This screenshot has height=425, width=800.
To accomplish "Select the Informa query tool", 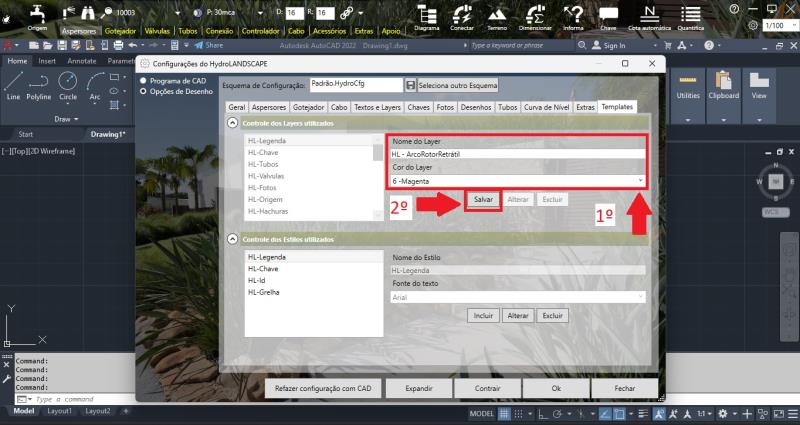I will [x=573, y=17].
